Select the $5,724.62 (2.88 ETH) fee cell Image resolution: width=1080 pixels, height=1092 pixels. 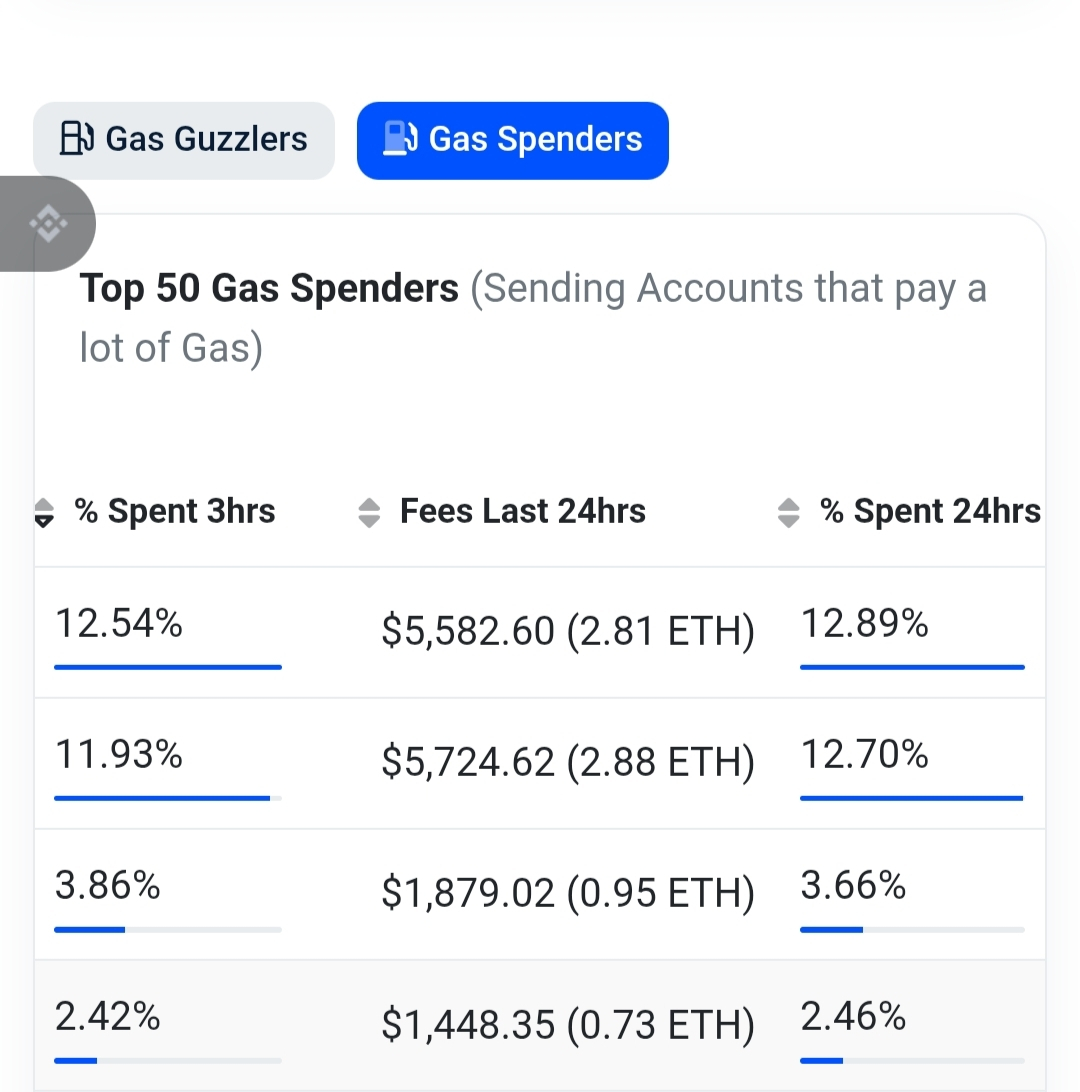[567, 763]
